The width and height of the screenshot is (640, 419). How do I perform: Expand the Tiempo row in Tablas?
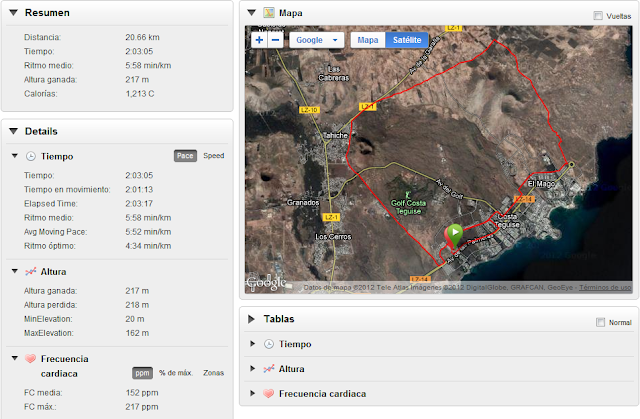(x=253, y=344)
